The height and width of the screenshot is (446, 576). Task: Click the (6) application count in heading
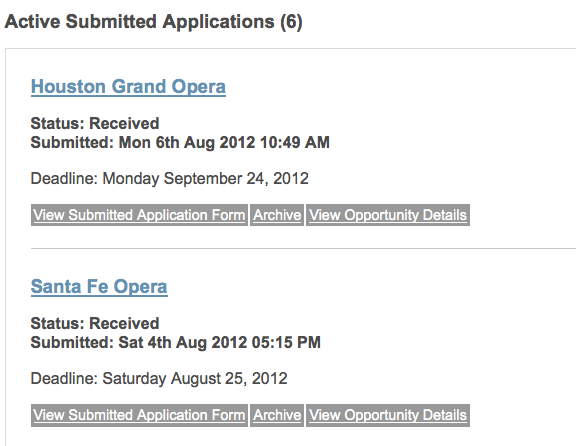click(291, 22)
